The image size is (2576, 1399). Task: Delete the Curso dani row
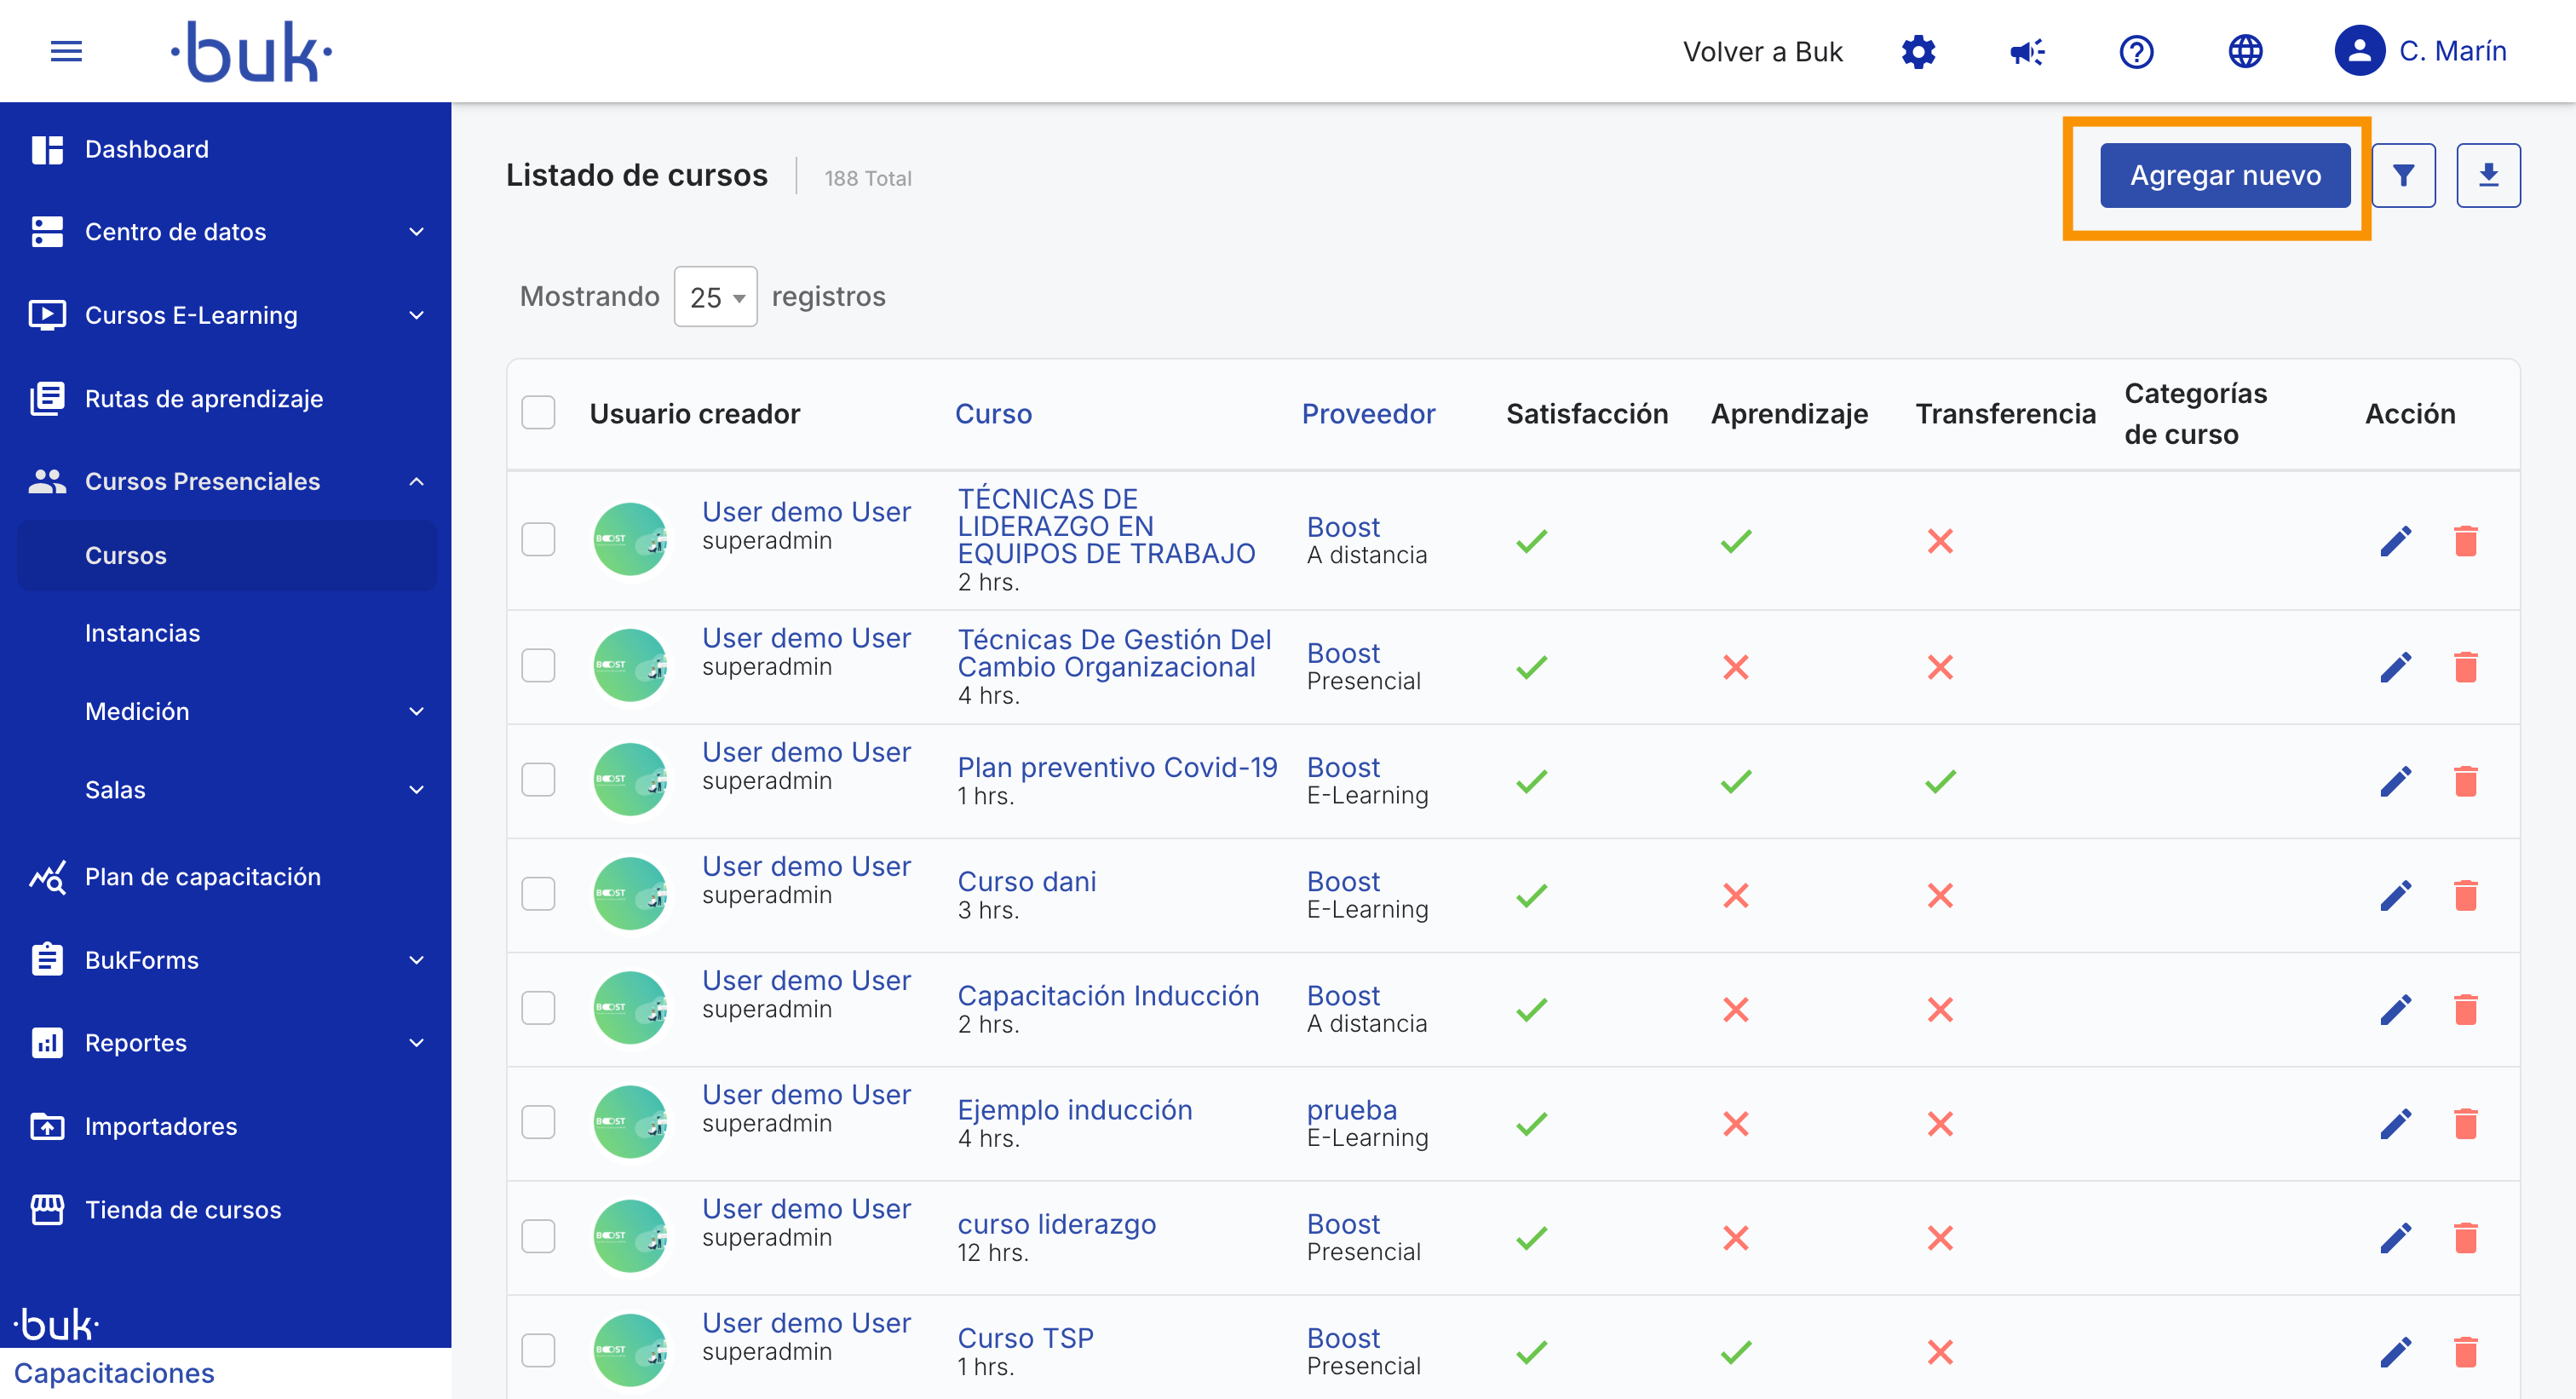[x=2465, y=895]
